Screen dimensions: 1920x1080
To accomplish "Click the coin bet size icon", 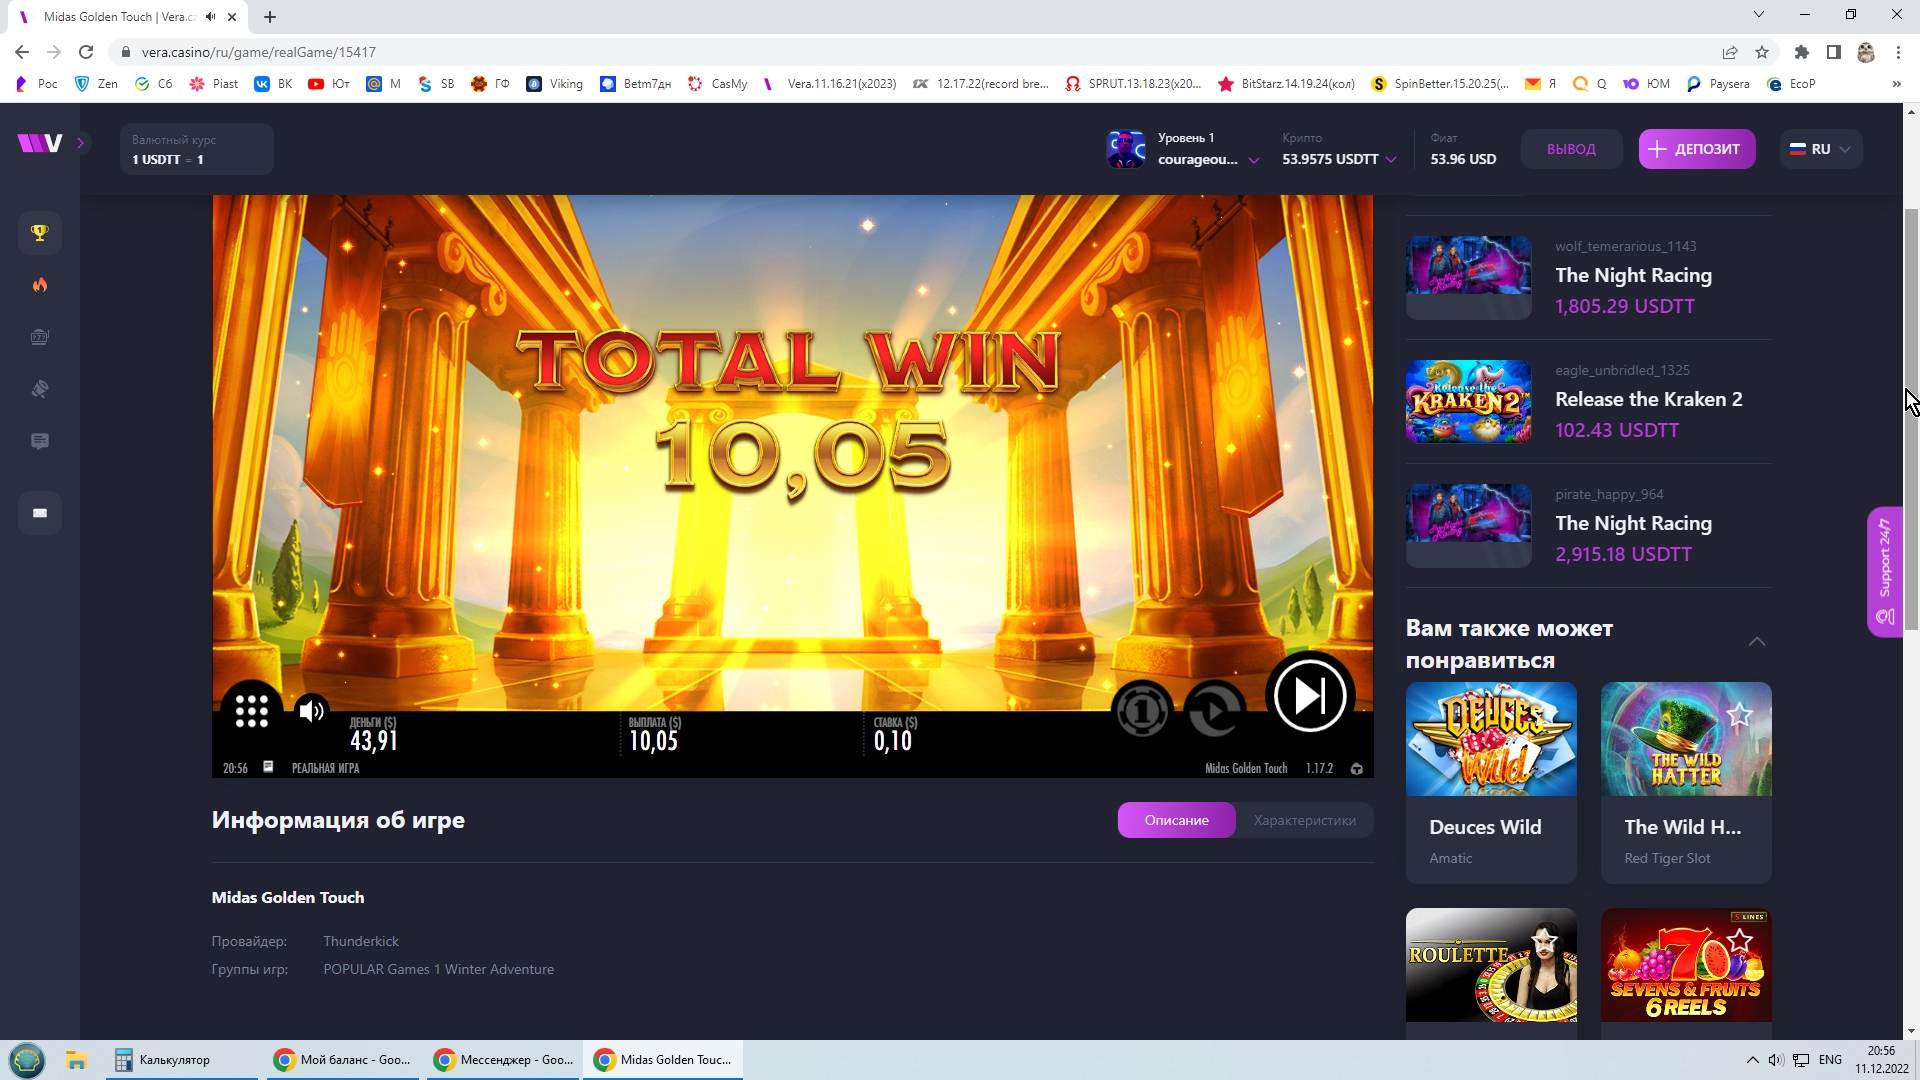I will (1142, 710).
